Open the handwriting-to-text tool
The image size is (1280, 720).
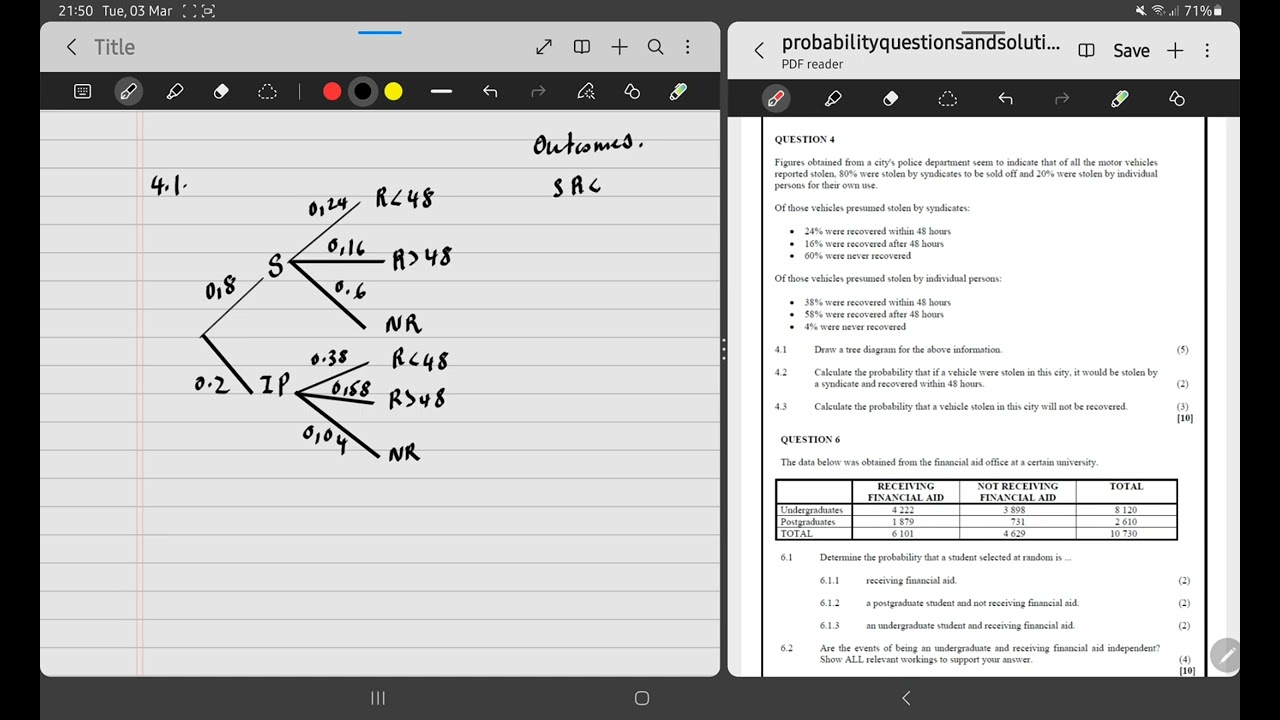click(x=586, y=92)
